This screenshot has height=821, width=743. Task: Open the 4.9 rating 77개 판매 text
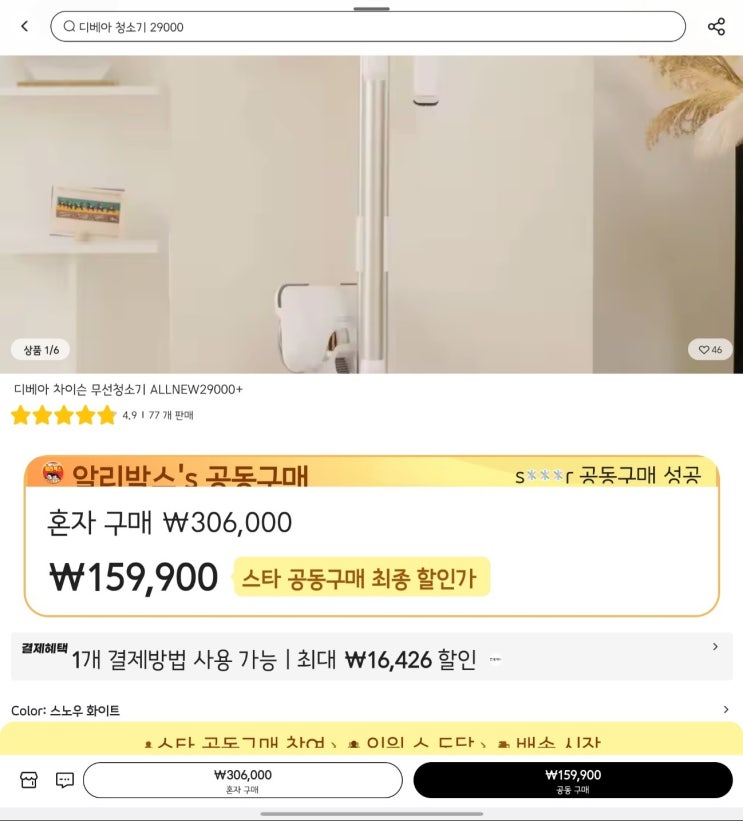tap(158, 415)
